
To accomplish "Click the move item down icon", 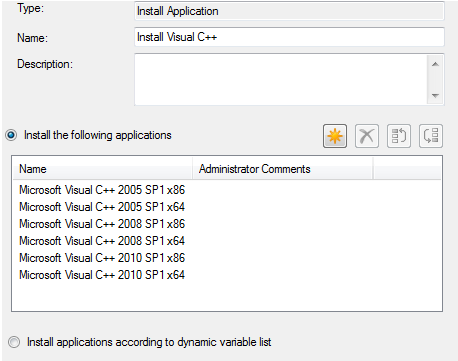I will tap(431, 136).
